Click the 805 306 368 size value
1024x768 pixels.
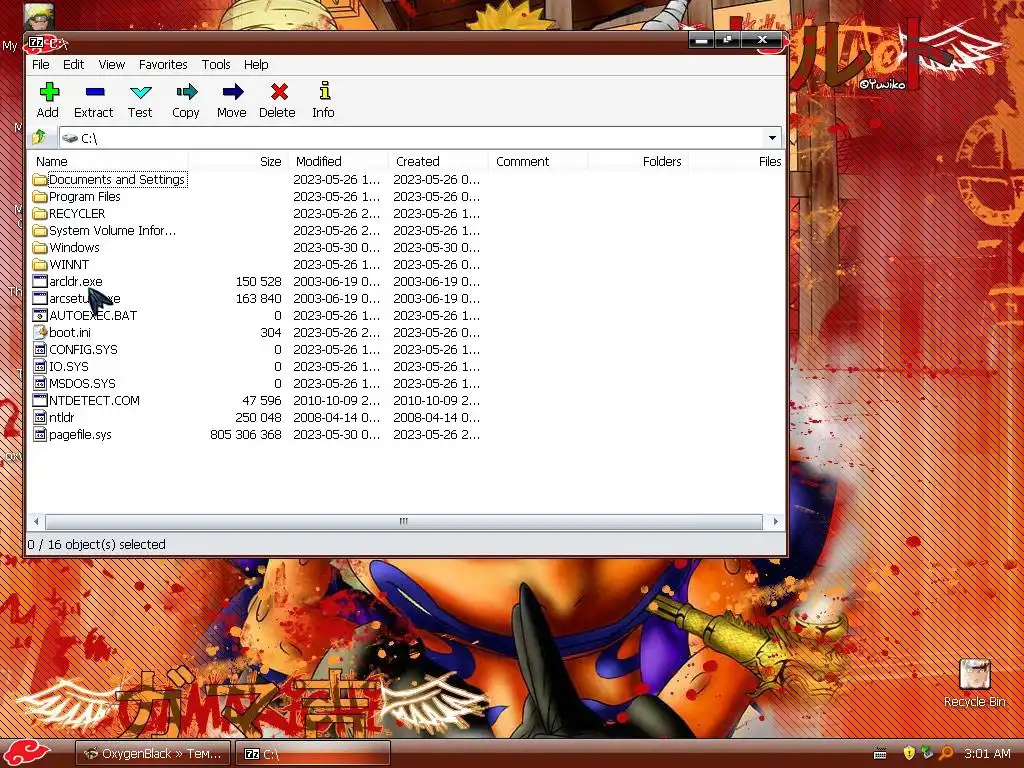[x=246, y=434]
